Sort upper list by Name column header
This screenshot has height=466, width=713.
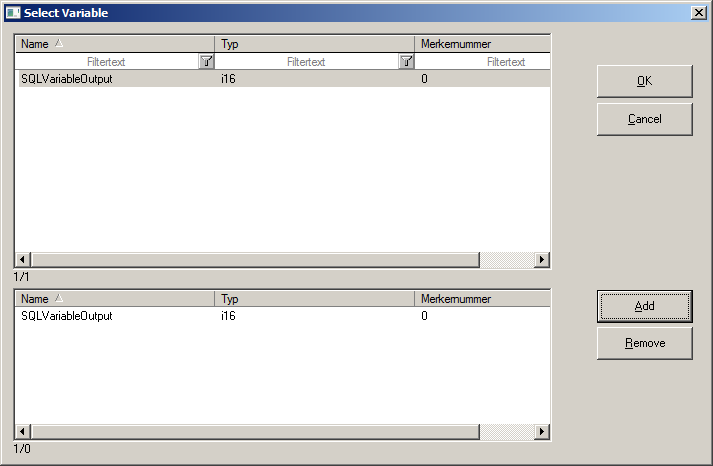pos(114,44)
